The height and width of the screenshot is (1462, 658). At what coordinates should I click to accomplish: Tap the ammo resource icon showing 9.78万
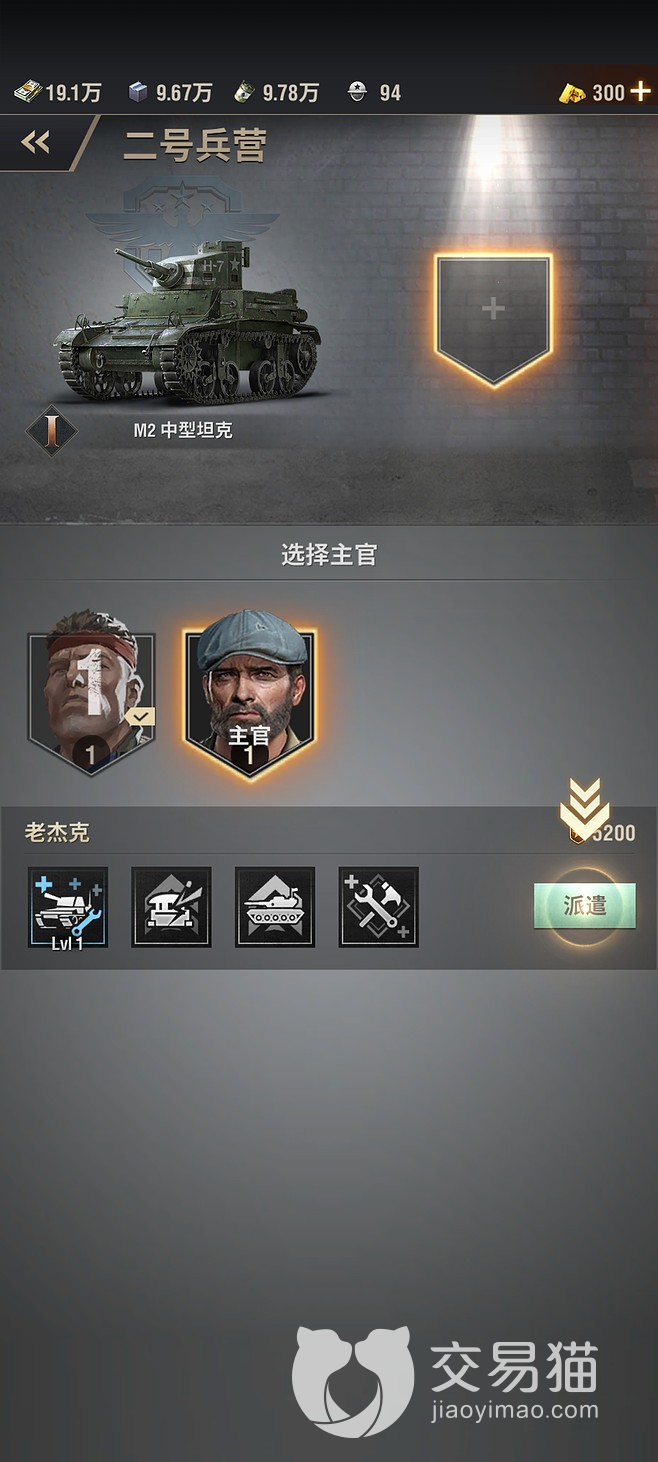click(244, 93)
